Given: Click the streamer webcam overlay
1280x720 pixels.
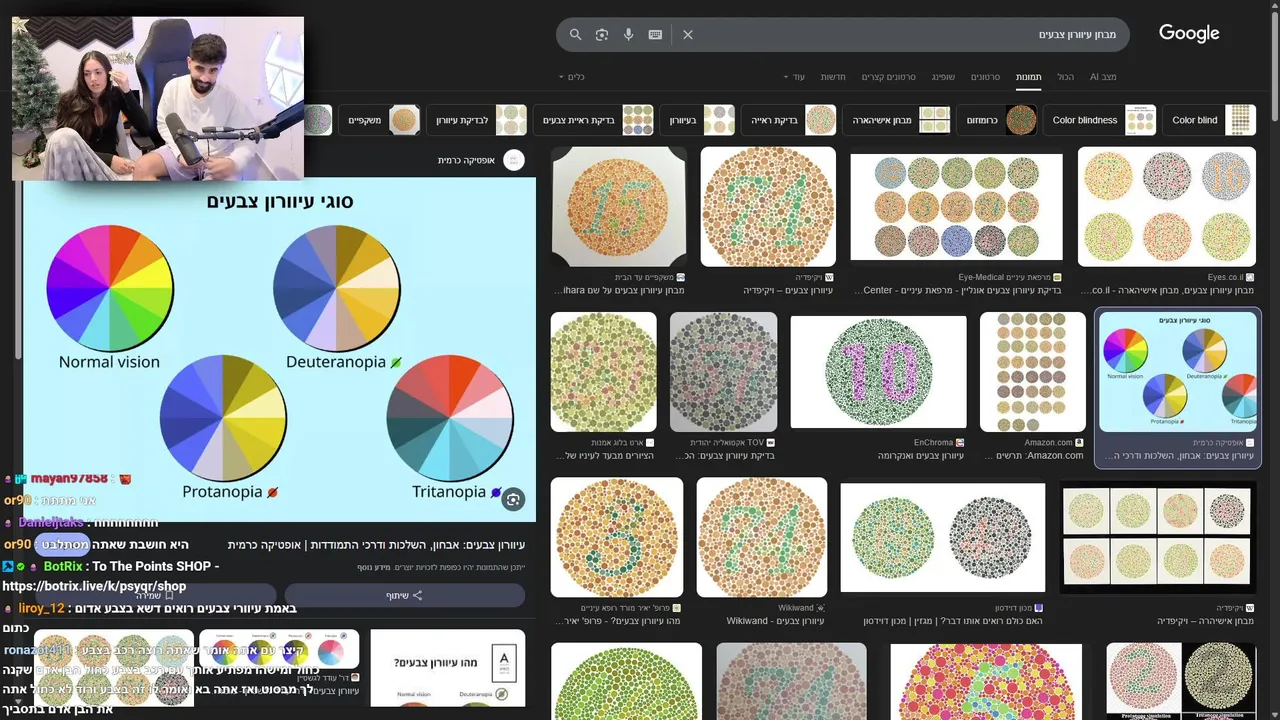Looking at the screenshot, I should click(x=158, y=98).
